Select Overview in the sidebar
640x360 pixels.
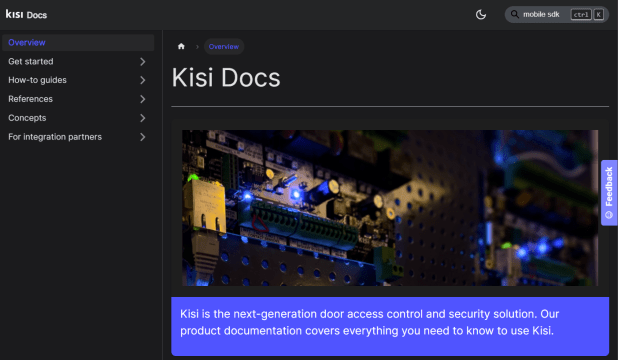pyautogui.click(x=78, y=42)
